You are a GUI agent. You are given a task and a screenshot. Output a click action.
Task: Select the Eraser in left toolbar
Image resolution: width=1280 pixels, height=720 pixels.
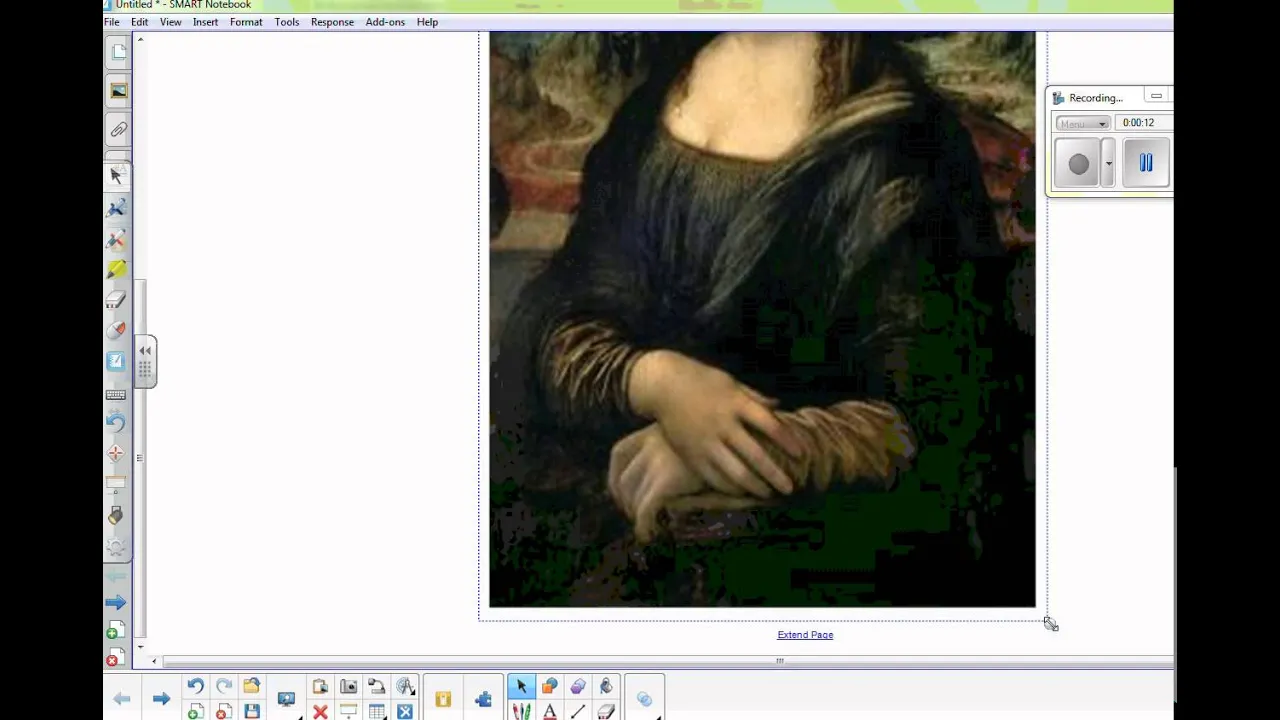pos(116,300)
